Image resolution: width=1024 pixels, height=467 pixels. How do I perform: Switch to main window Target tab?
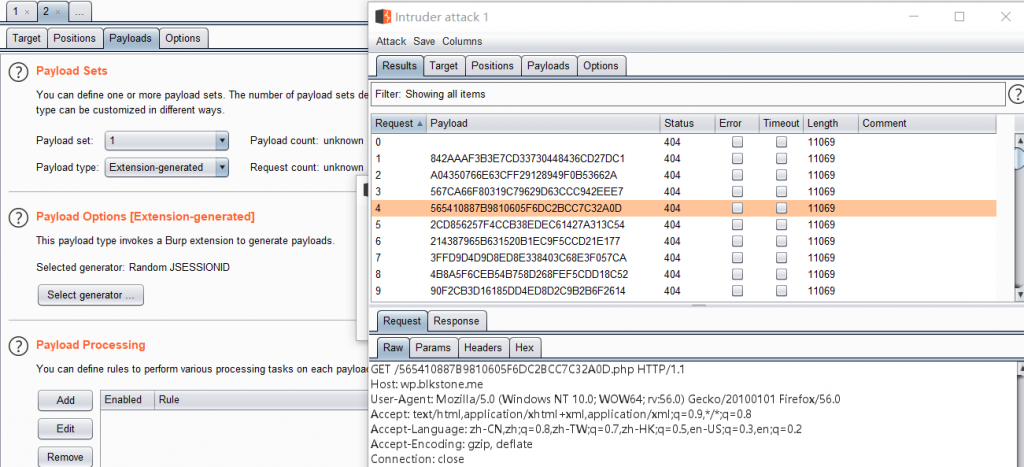click(x=27, y=39)
